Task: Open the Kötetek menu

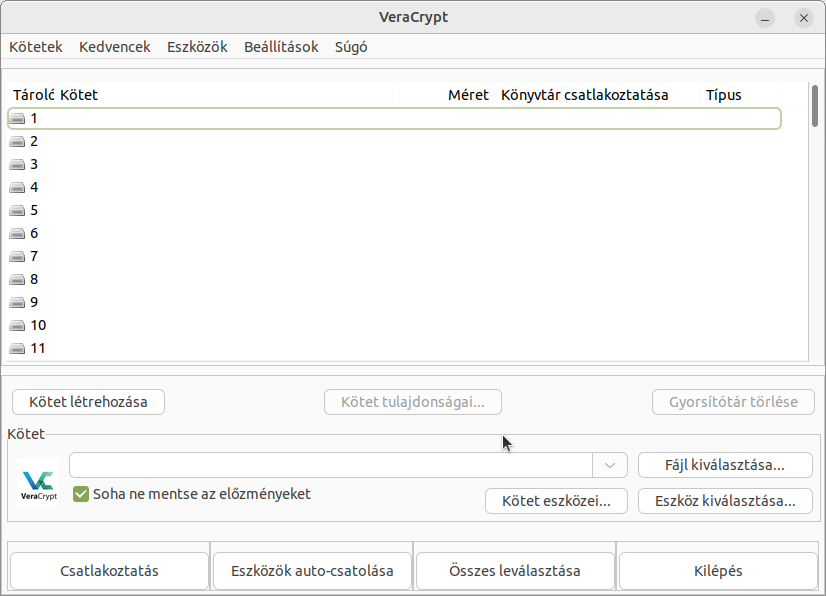Action: tap(36, 47)
